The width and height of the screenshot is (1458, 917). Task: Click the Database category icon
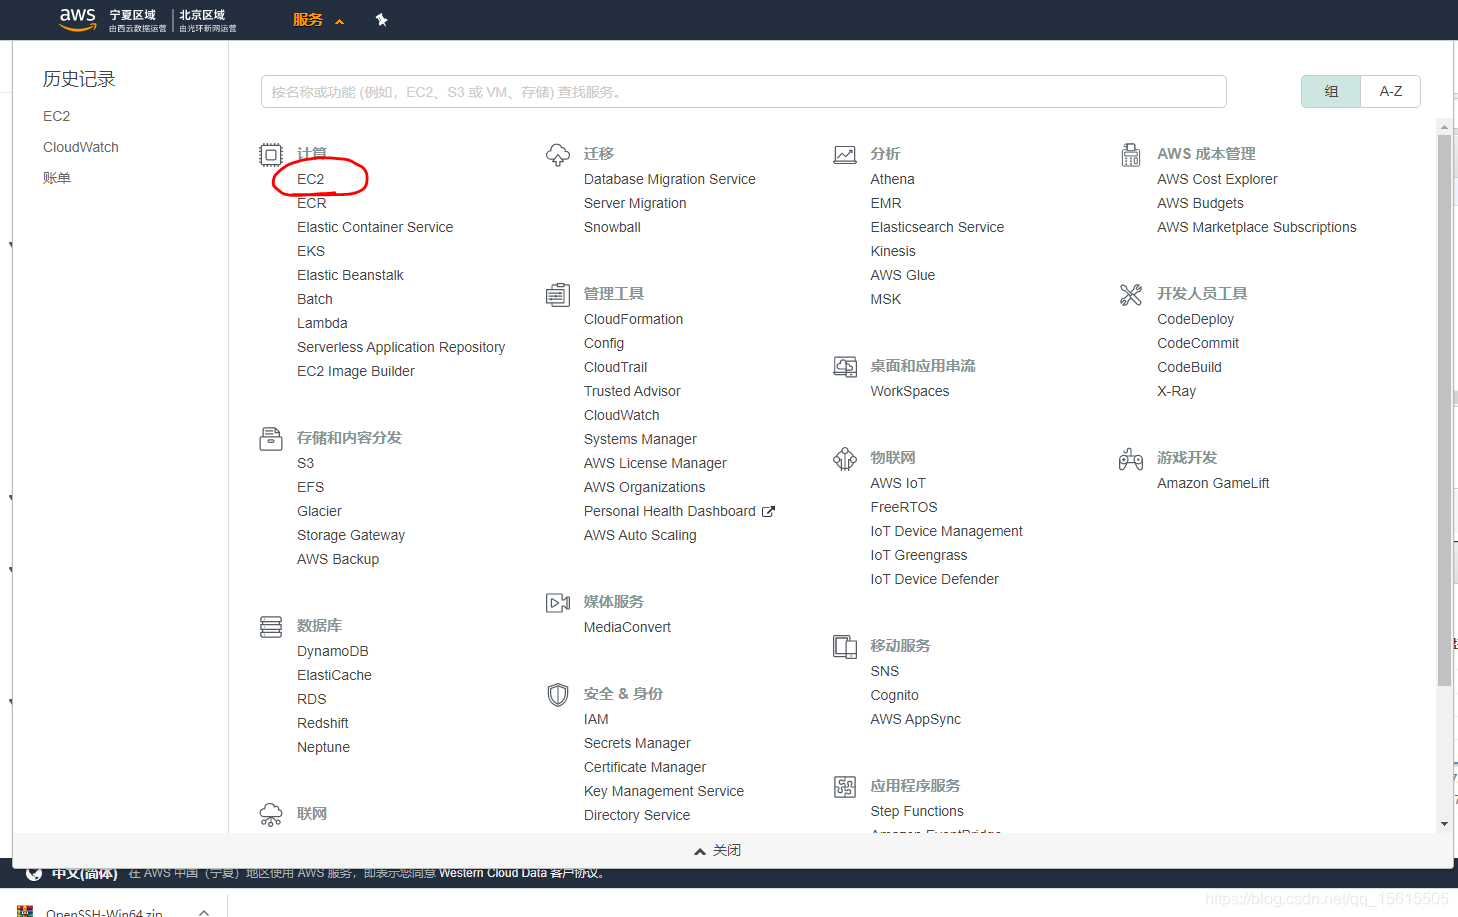(x=271, y=627)
